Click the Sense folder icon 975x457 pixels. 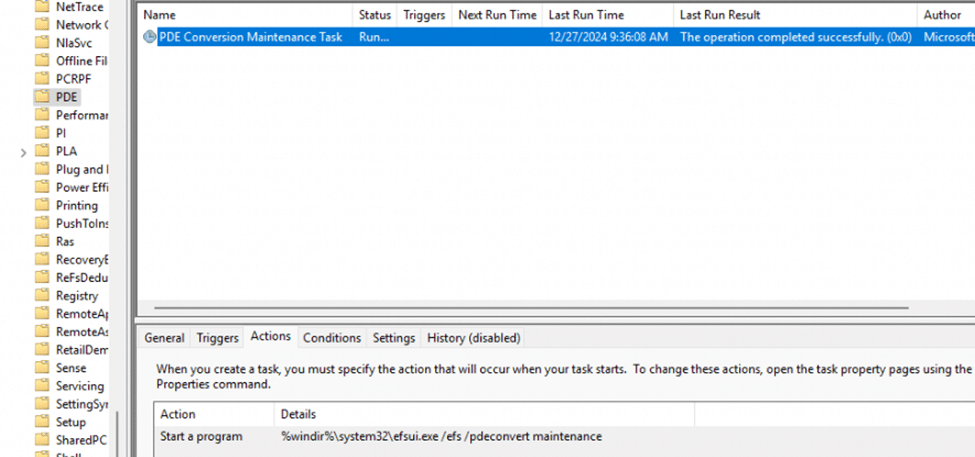42,368
